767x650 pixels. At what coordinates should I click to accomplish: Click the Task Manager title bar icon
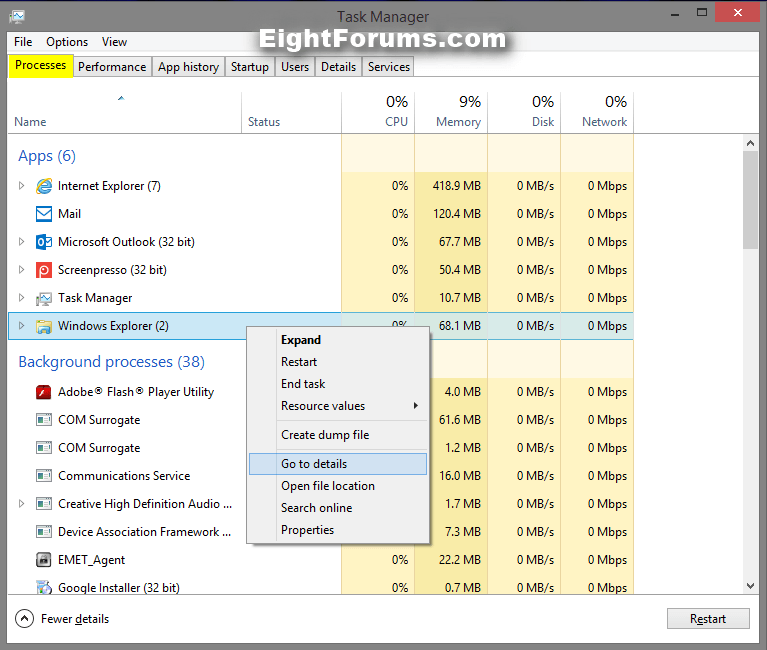17,17
